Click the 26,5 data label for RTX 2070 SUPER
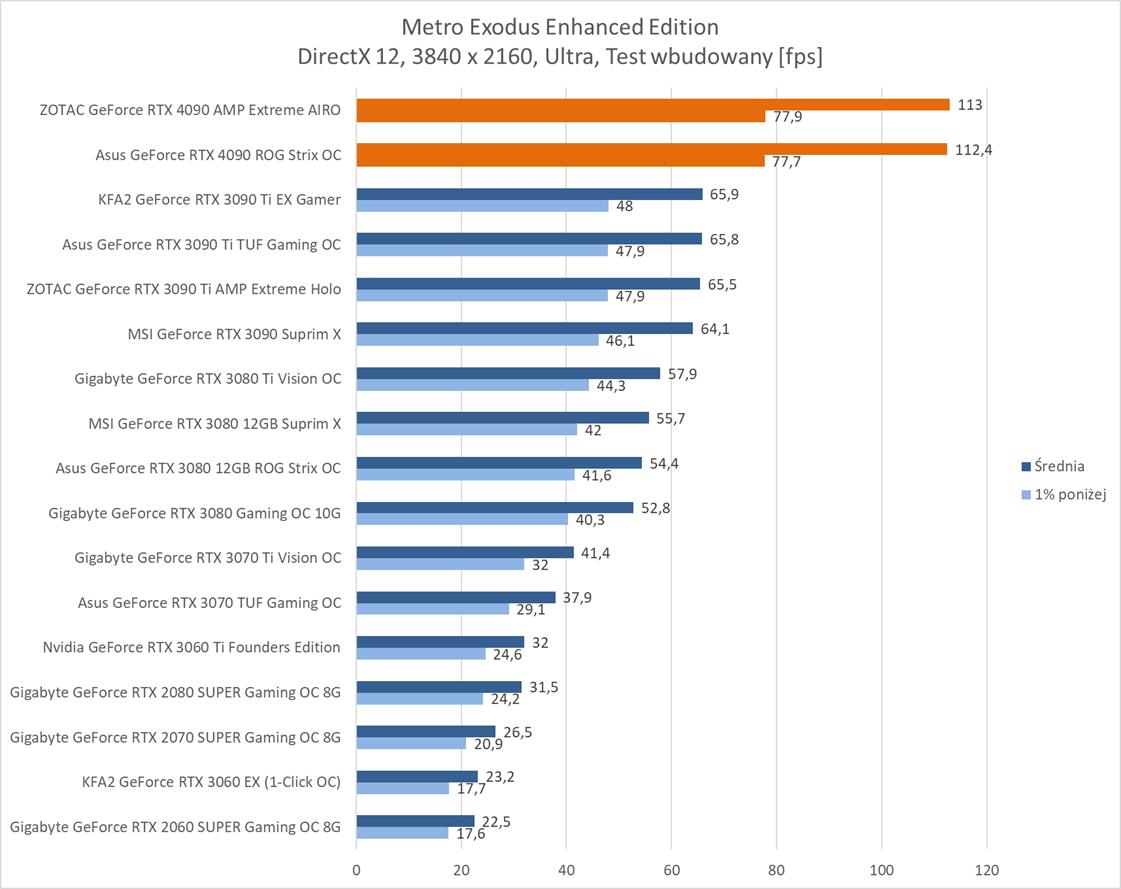Screen dimensions: 1121x889 tap(518, 732)
